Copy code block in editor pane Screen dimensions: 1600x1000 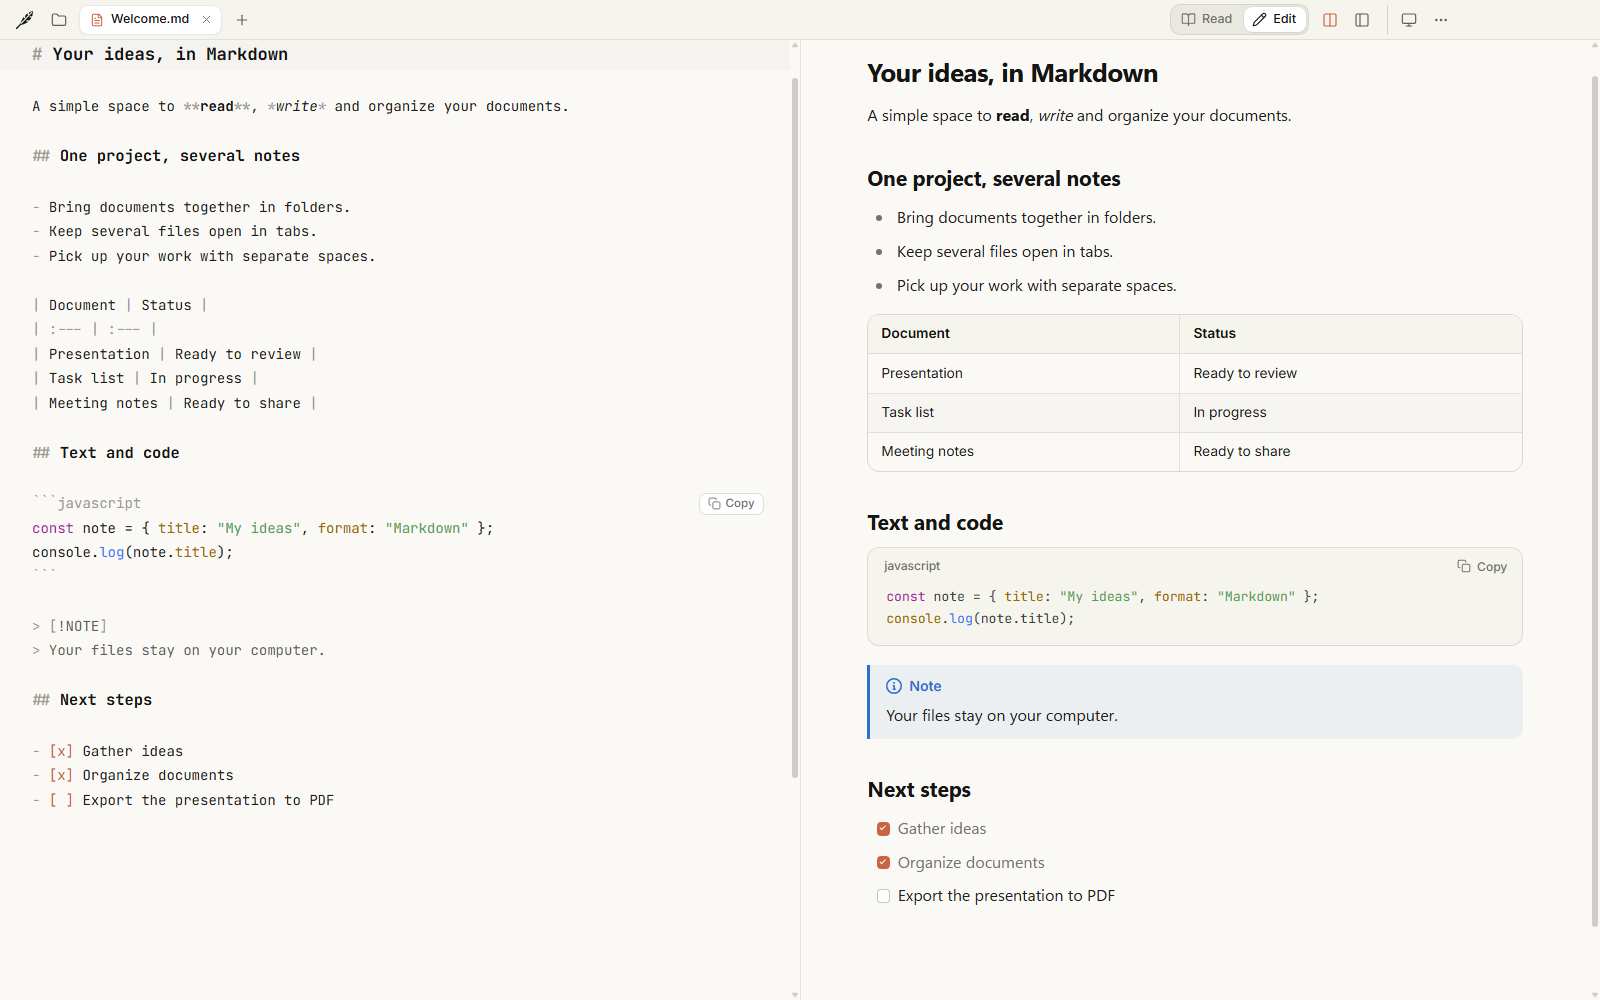731,504
